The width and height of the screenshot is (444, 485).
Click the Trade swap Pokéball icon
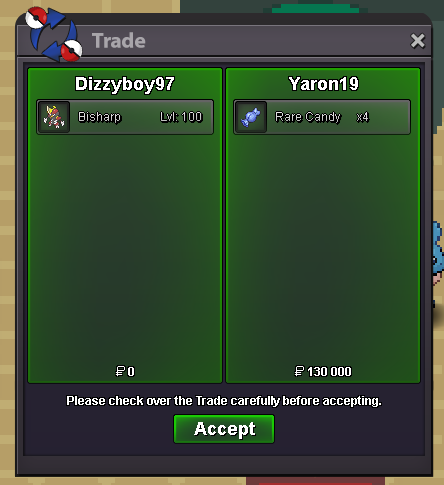coord(54,35)
